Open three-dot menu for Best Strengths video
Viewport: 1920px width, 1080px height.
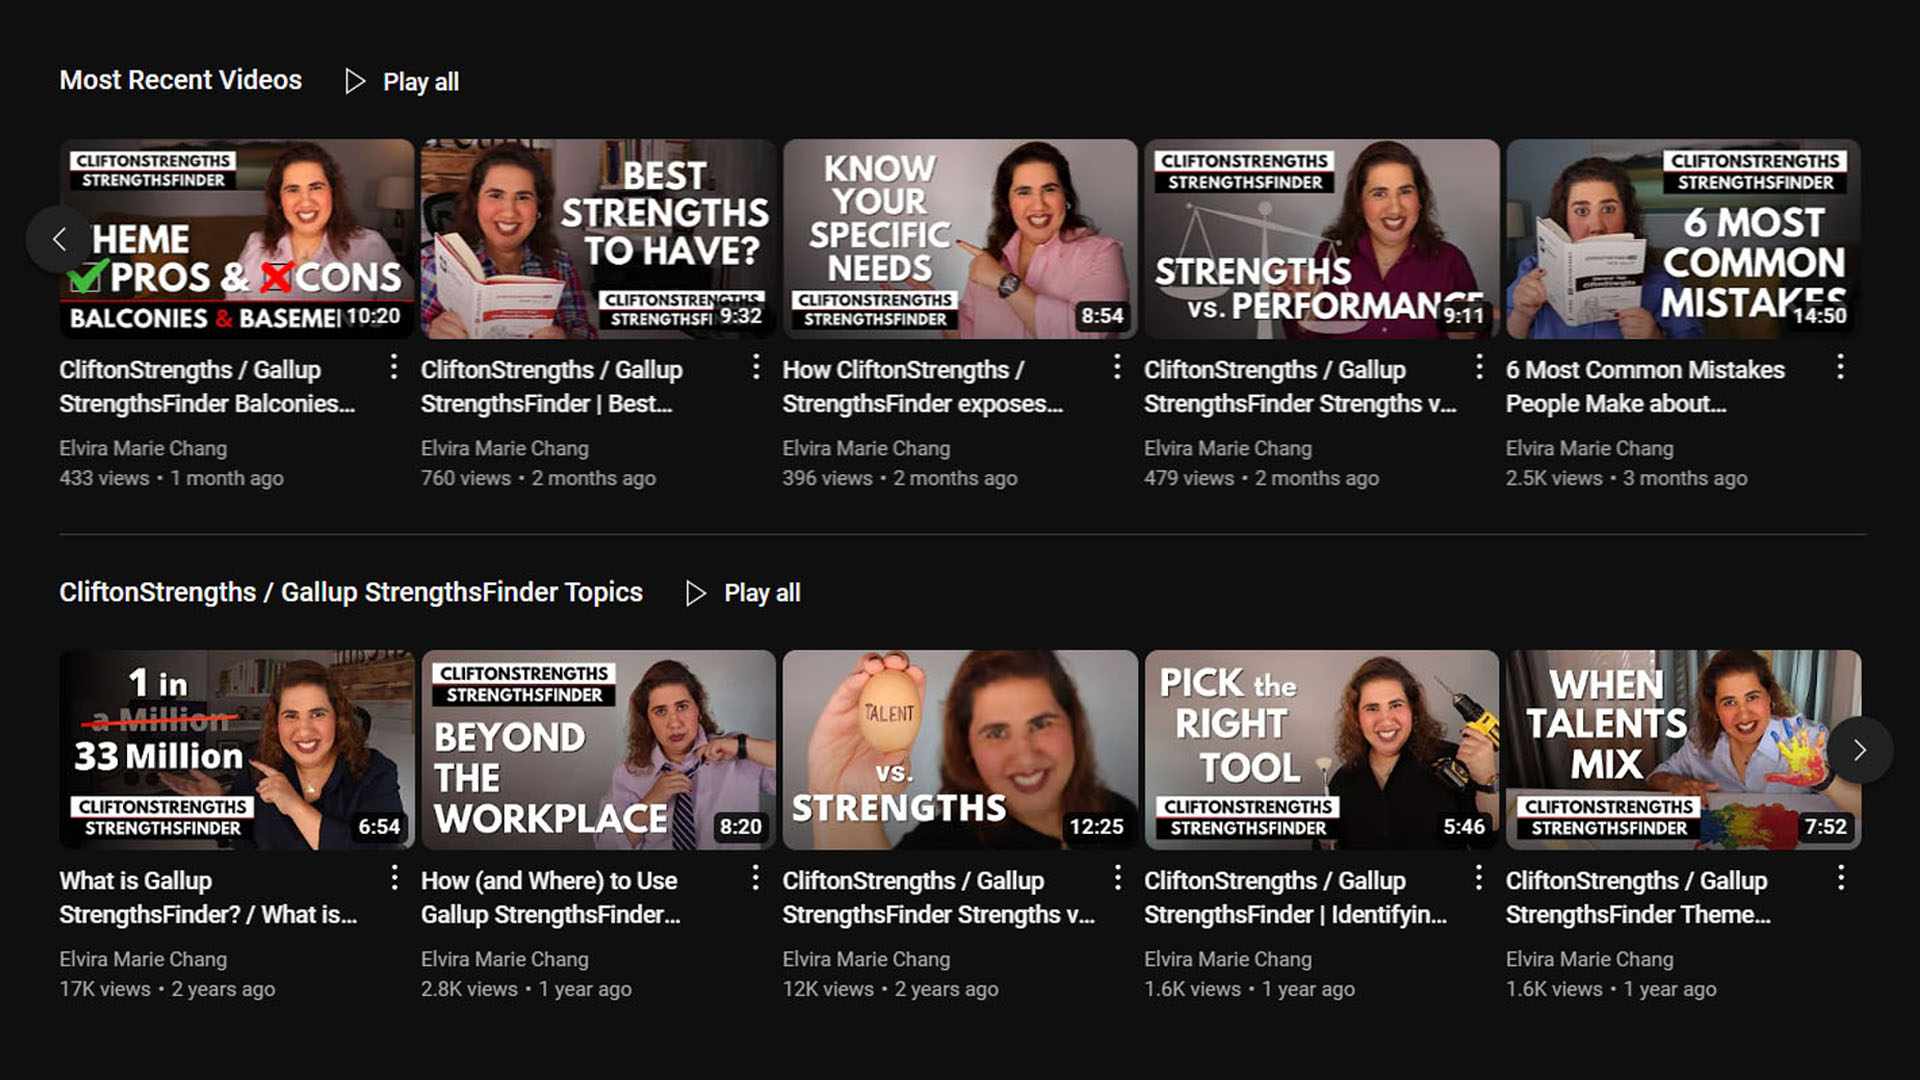click(x=756, y=368)
